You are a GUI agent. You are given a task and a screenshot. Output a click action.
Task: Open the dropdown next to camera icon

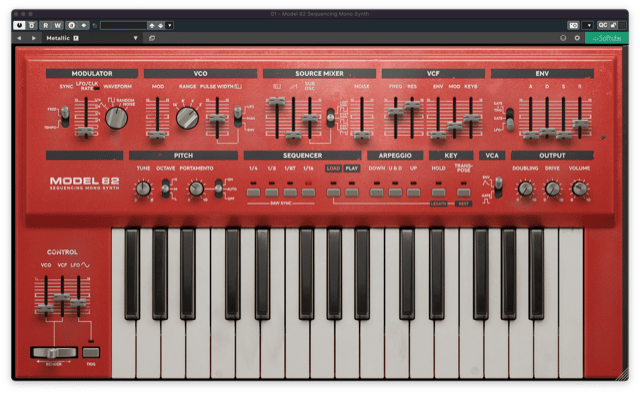588,25
